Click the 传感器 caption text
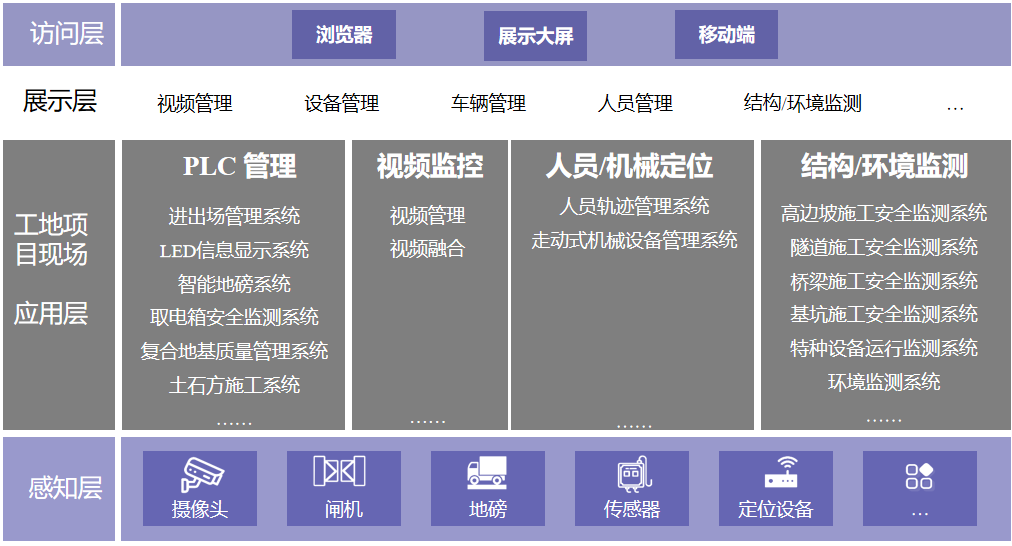1012x546 pixels. pos(631,510)
